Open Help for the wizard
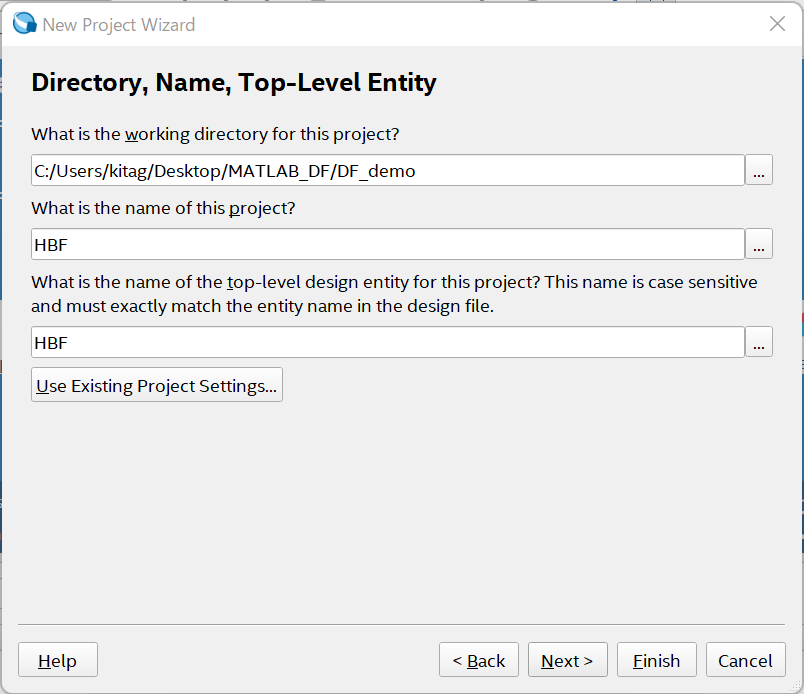The height and width of the screenshot is (694, 804). click(x=57, y=660)
